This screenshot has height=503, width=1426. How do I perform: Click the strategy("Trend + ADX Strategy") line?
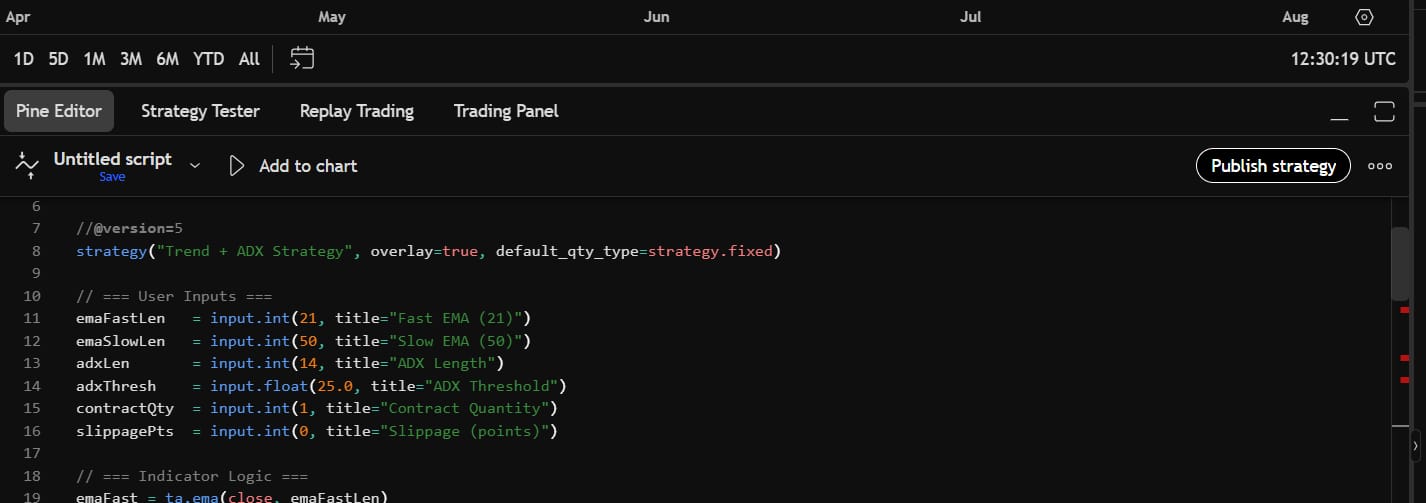(428, 251)
